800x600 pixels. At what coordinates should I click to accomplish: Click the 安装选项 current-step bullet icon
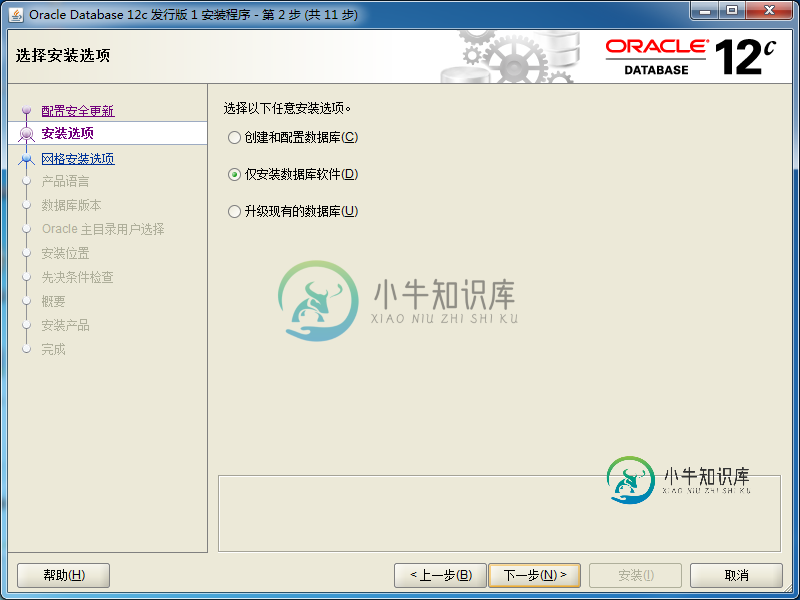27,134
